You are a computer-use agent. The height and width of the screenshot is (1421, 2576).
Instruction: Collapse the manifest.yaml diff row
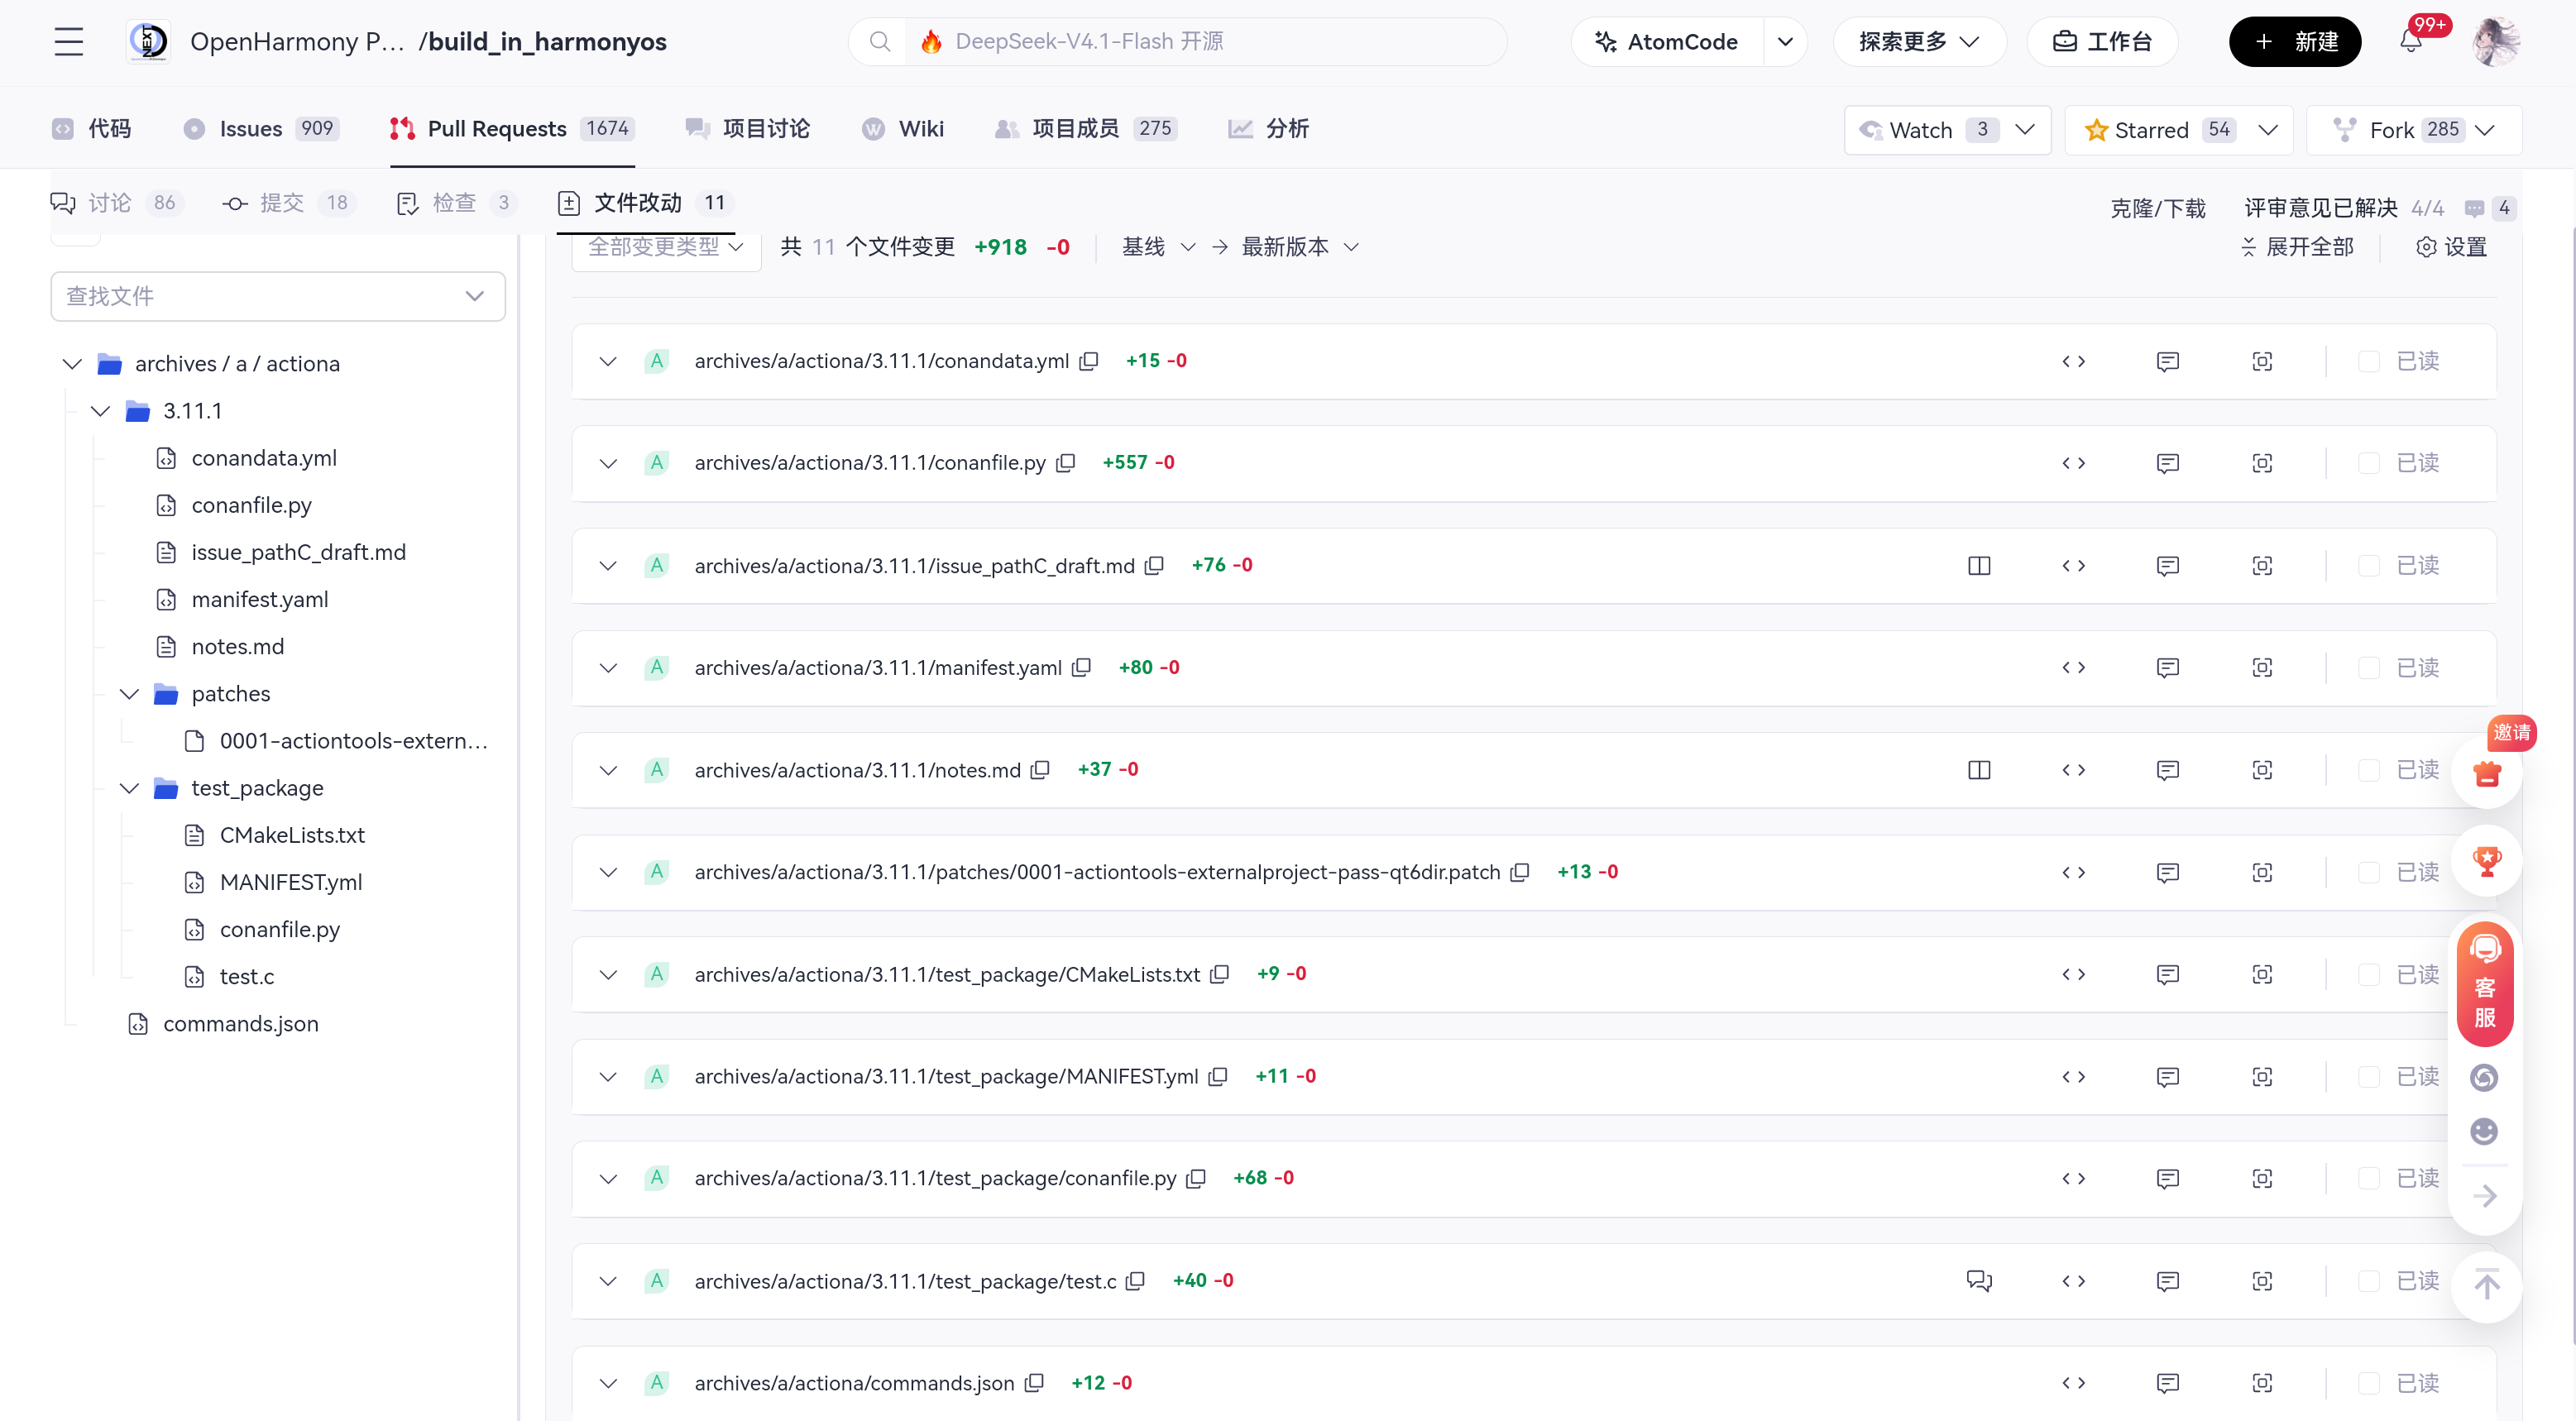(608, 667)
